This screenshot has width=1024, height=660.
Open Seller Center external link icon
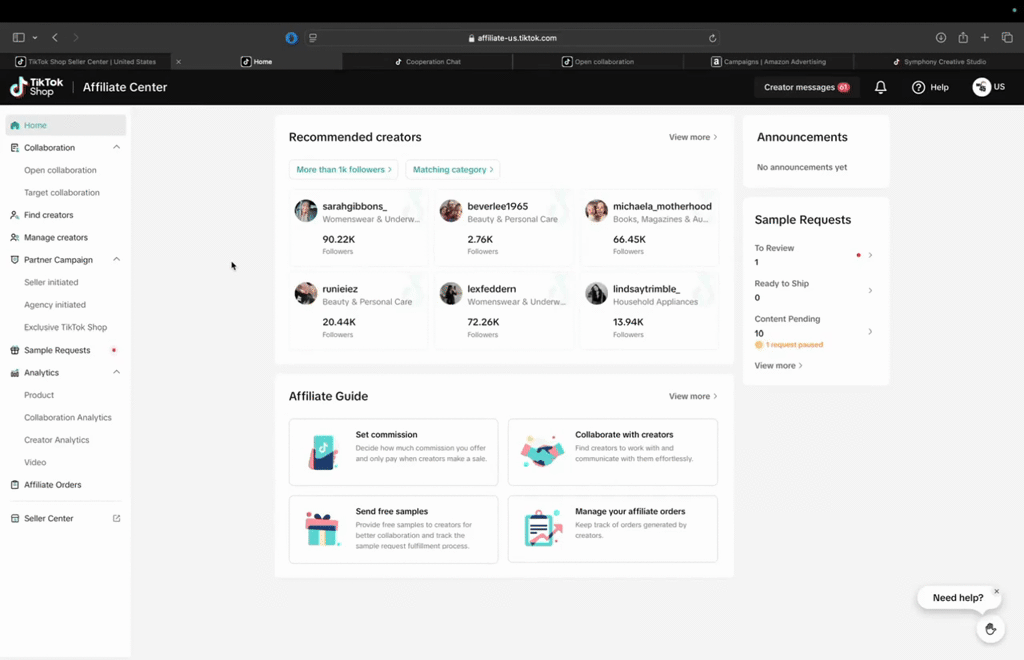tap(116, 518)
